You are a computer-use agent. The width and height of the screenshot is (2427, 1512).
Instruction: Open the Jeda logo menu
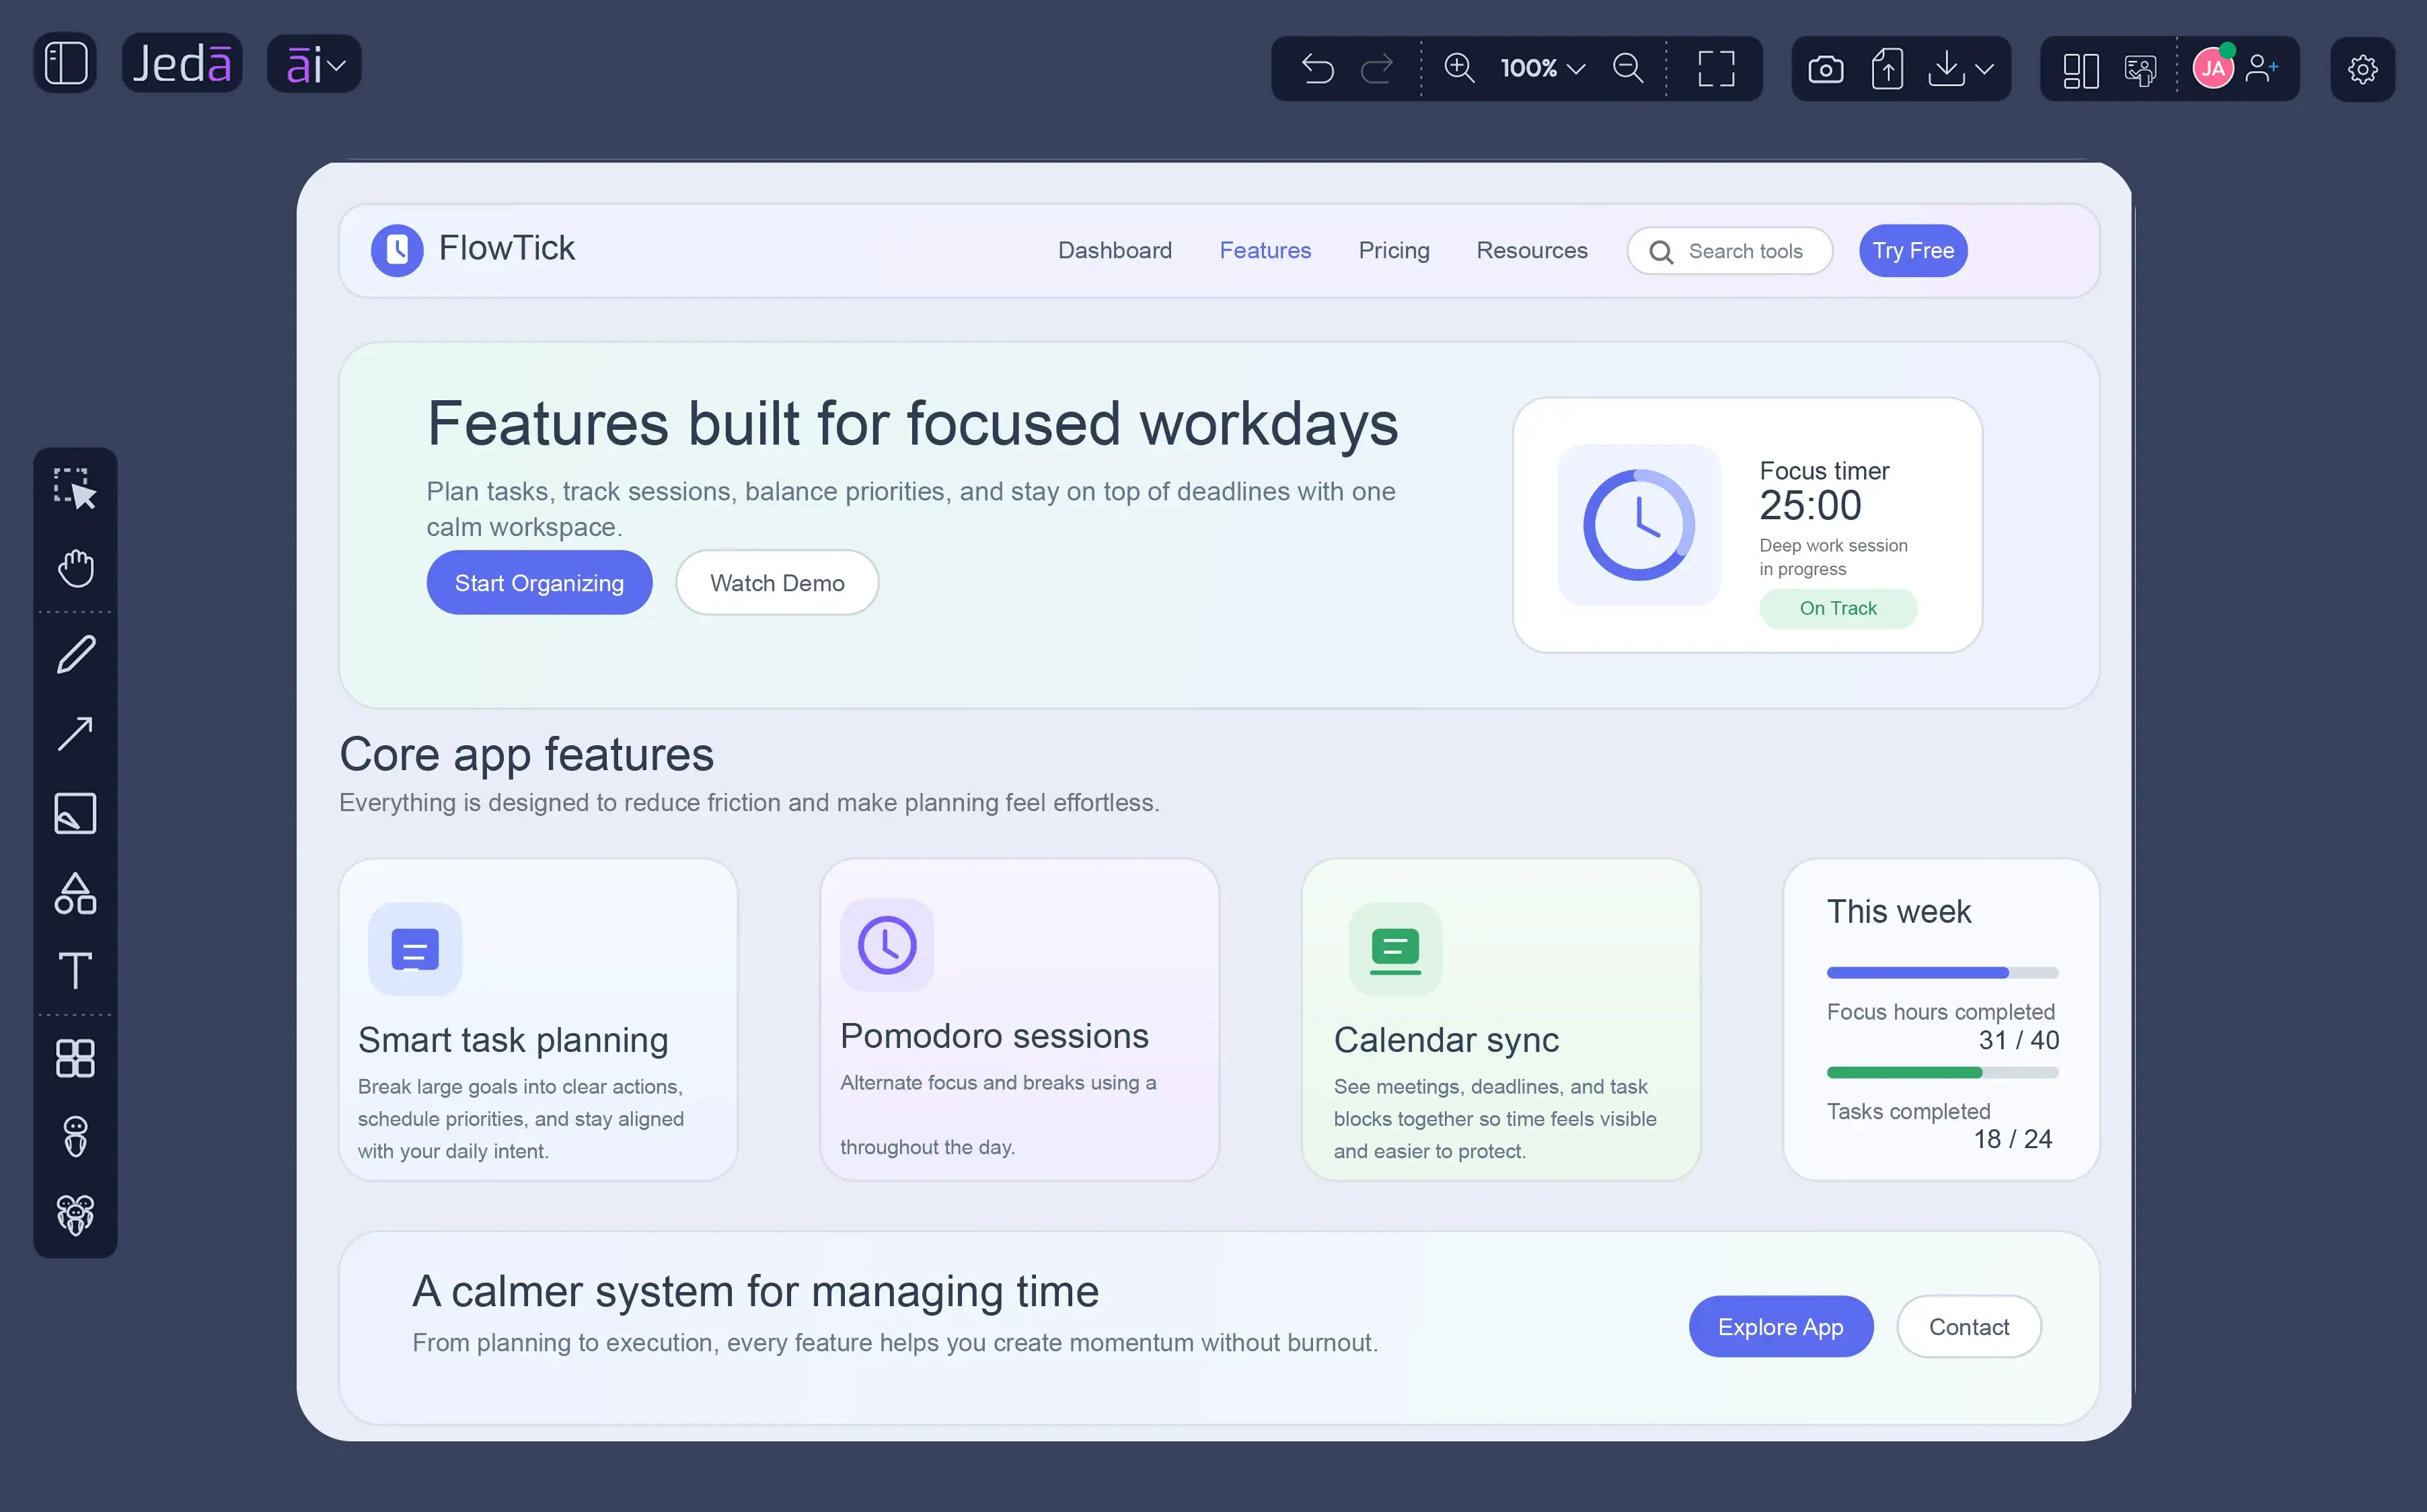182,64
